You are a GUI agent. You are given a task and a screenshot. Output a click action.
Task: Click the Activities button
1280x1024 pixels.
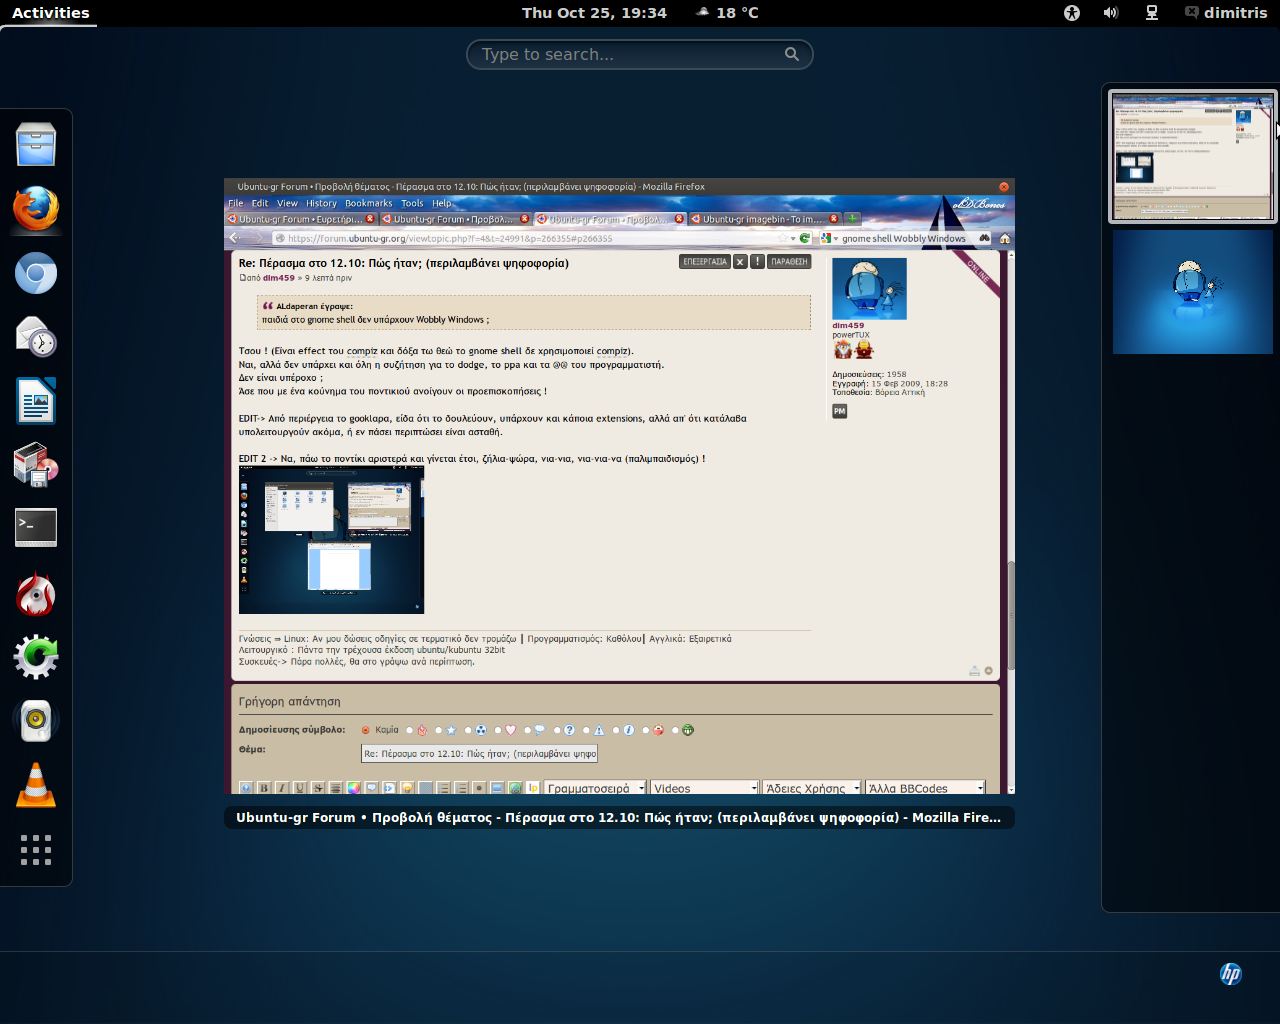(50, 13)
